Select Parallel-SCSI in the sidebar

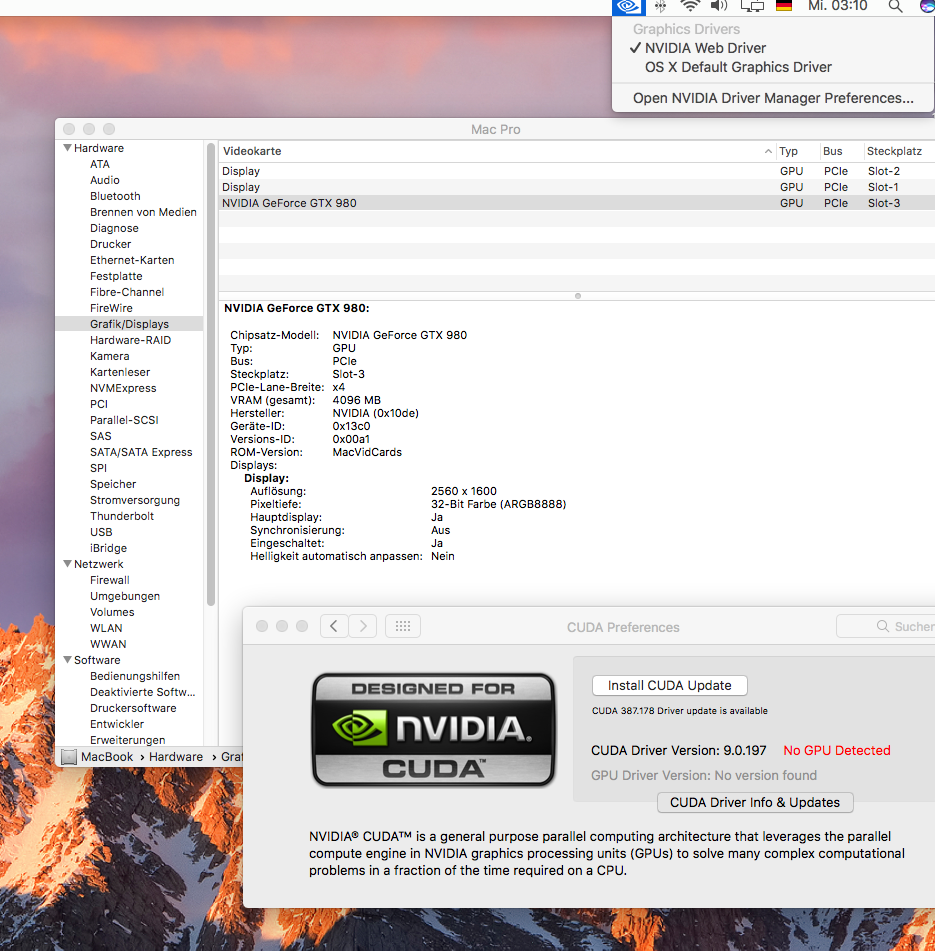pyautogui.click(x=124, y=420)
